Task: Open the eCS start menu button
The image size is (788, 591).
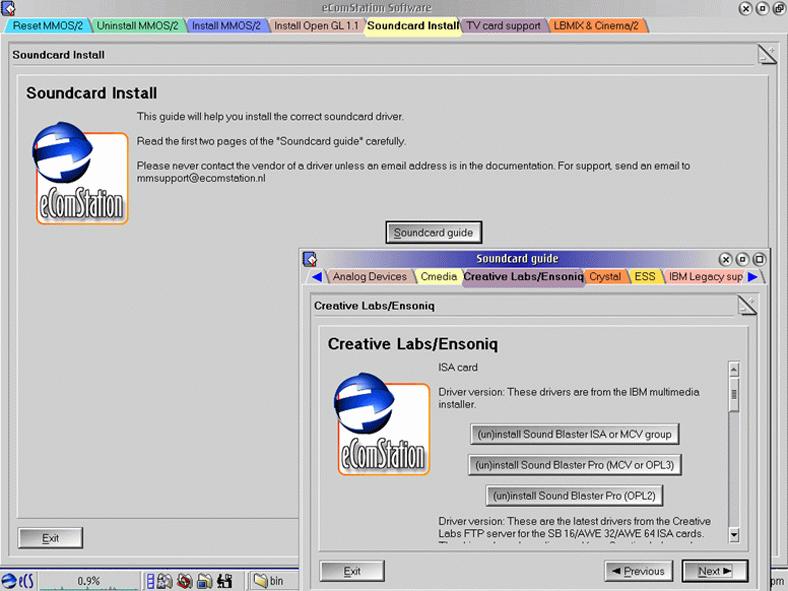Action: 17,581
